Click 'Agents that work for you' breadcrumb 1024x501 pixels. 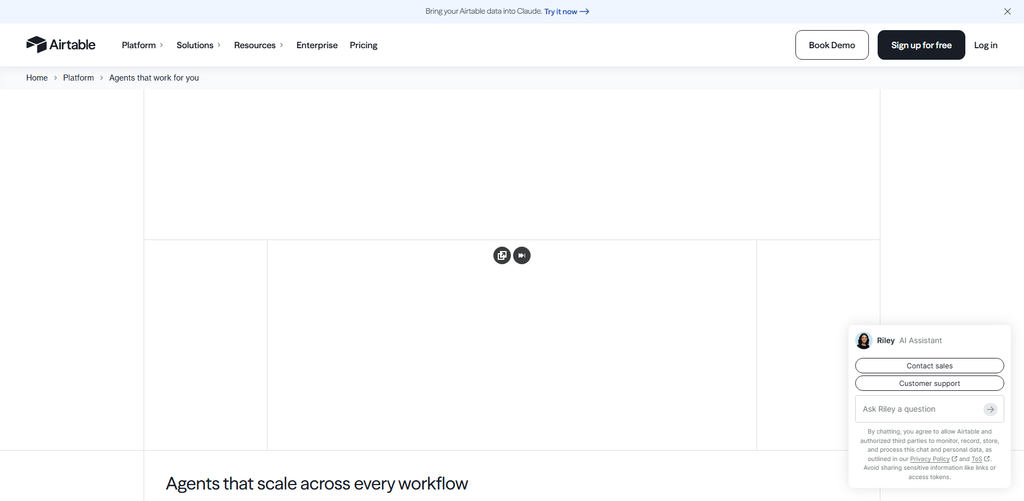coord(154,78)
